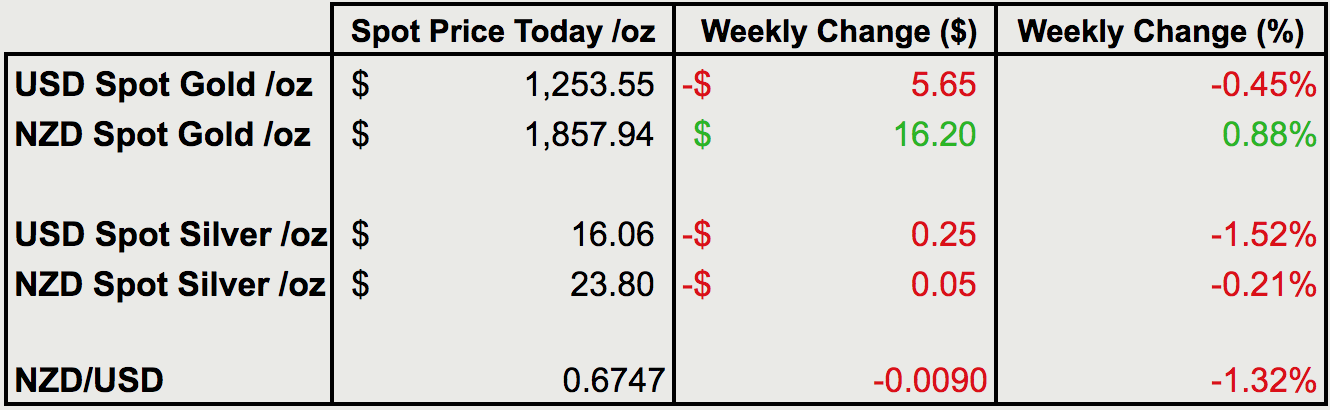The height and width of the screenshot is (410, 1330).
Task: Click the -1.52% silver change cell
Action: click(x=1262, y=235)
